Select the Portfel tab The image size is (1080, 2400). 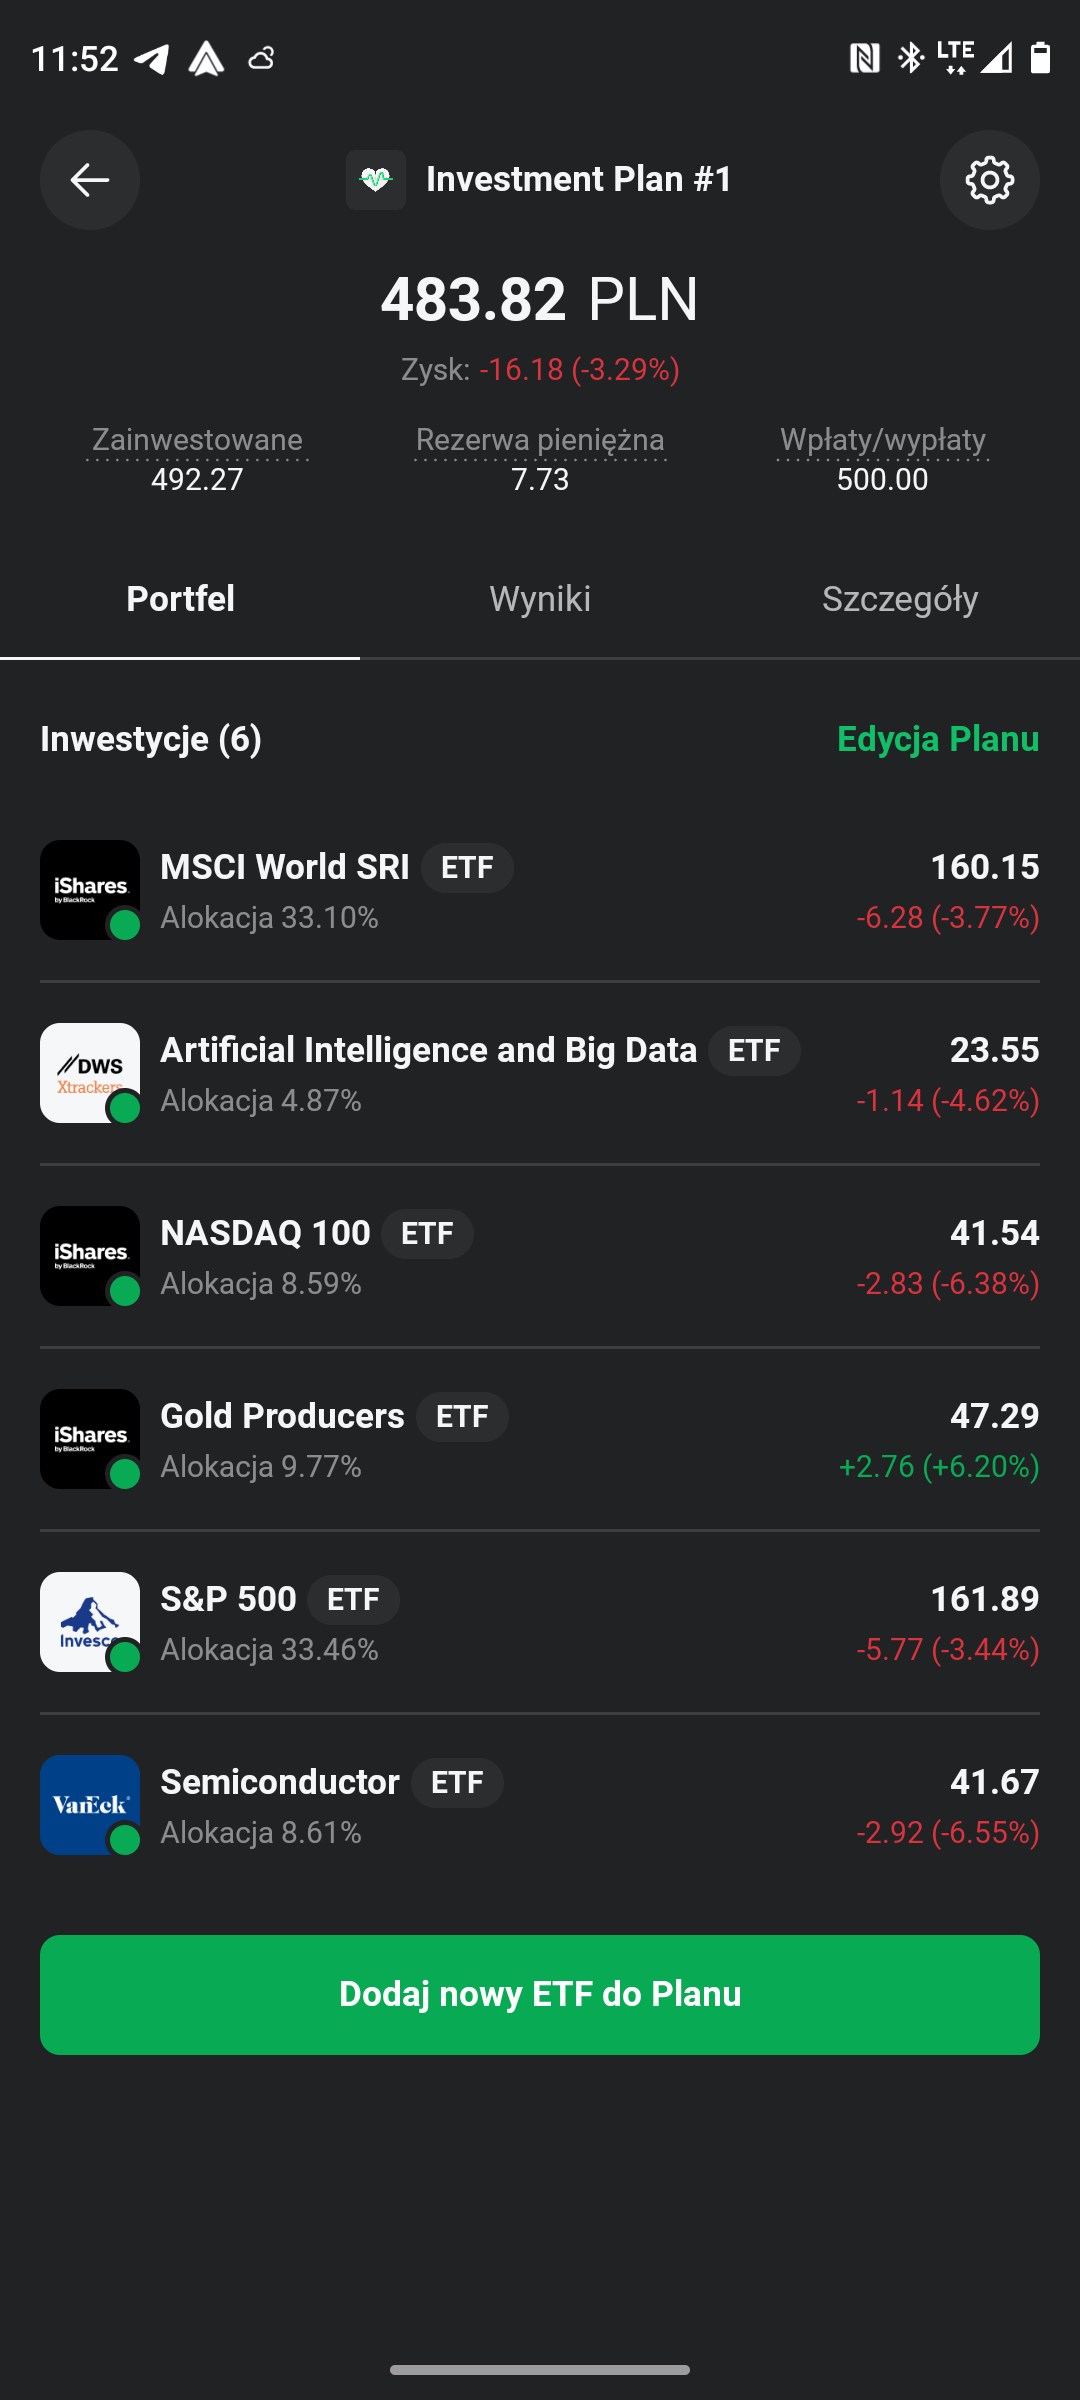tap(180, 599)
